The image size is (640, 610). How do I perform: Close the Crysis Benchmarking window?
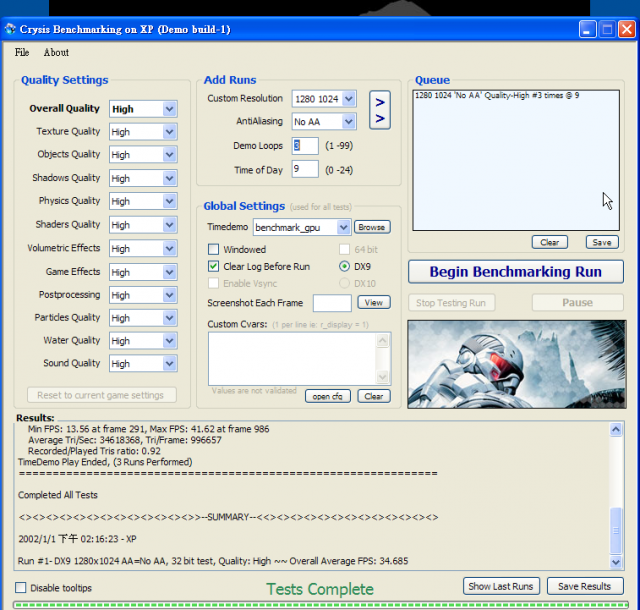627,29
